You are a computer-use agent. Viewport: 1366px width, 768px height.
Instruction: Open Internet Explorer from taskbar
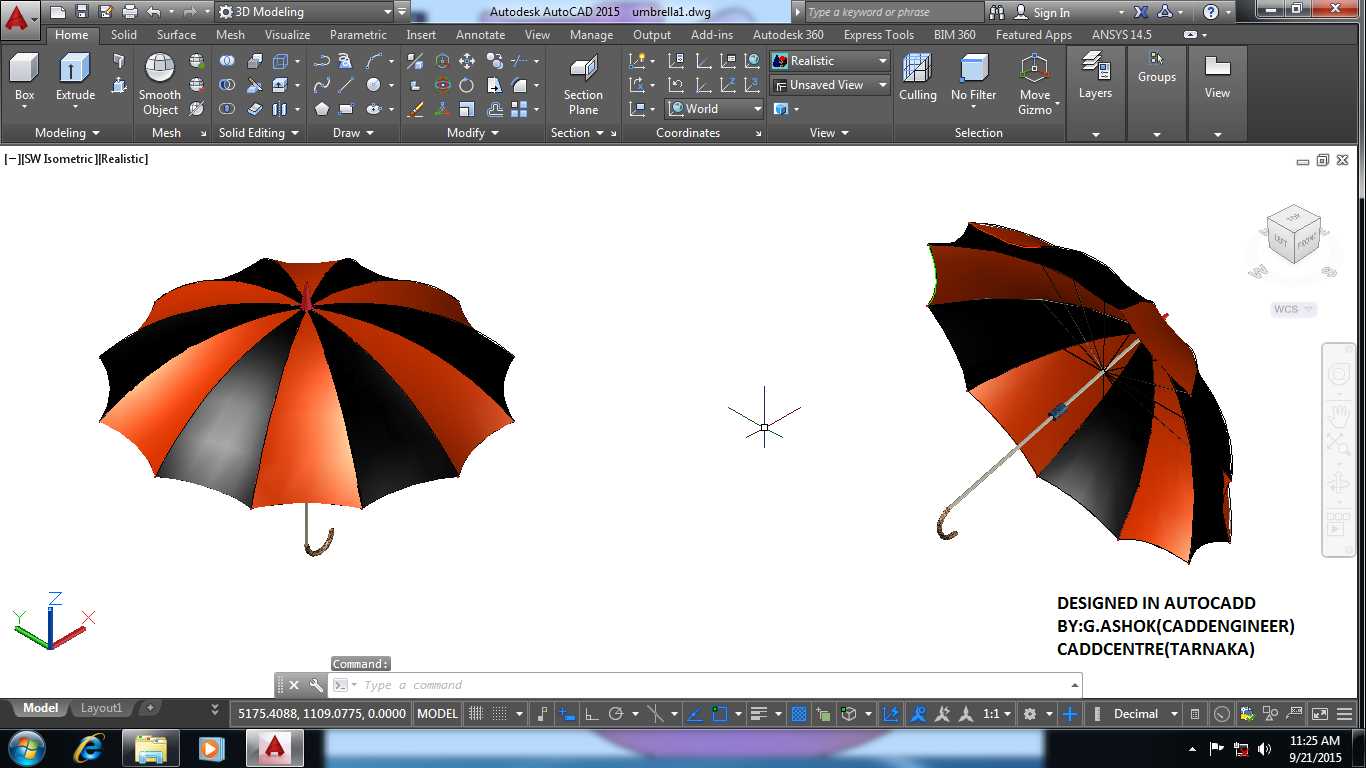click(90, 748)
